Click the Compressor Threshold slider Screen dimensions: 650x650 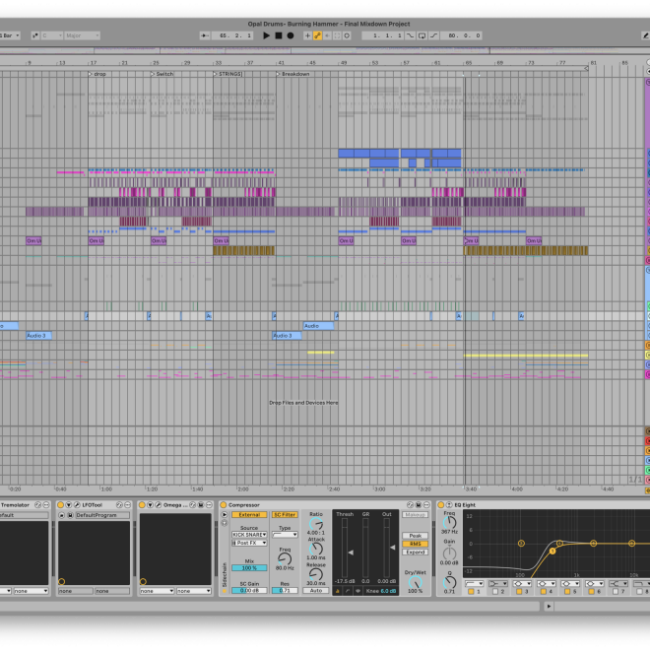344,550
